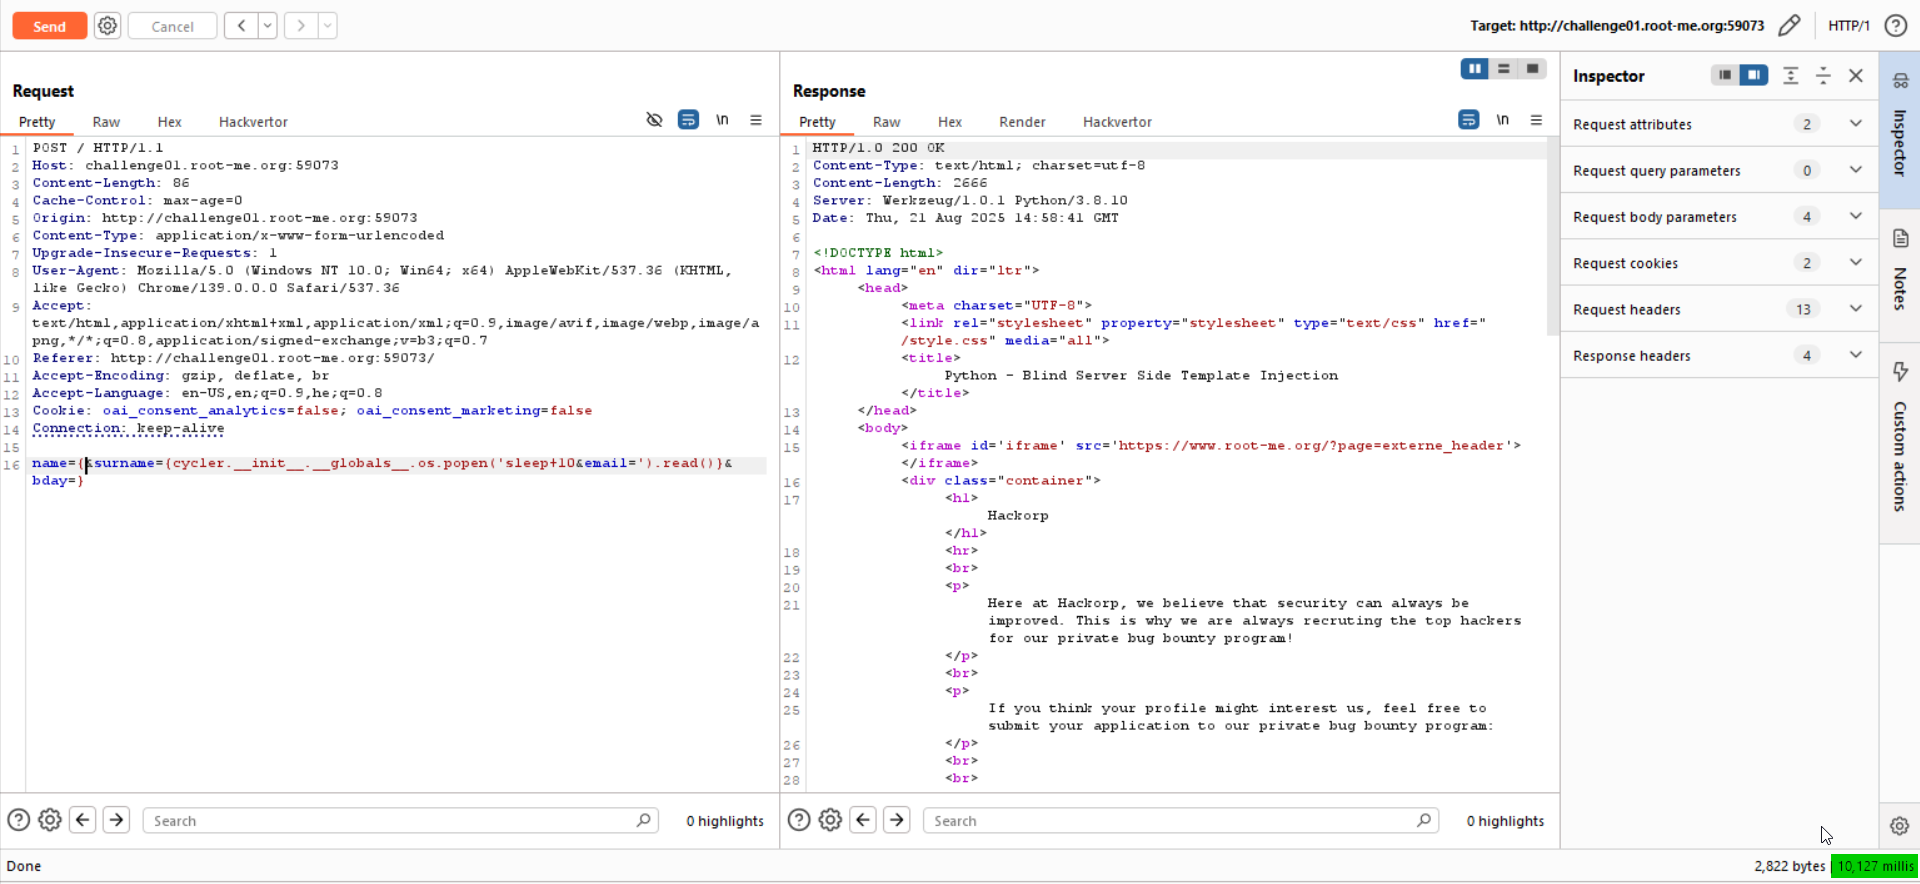This screenshot has width=1920, height=884.
Task: Open the Response Render tab
Action: pyautogui.click(x=1022, y=122)
